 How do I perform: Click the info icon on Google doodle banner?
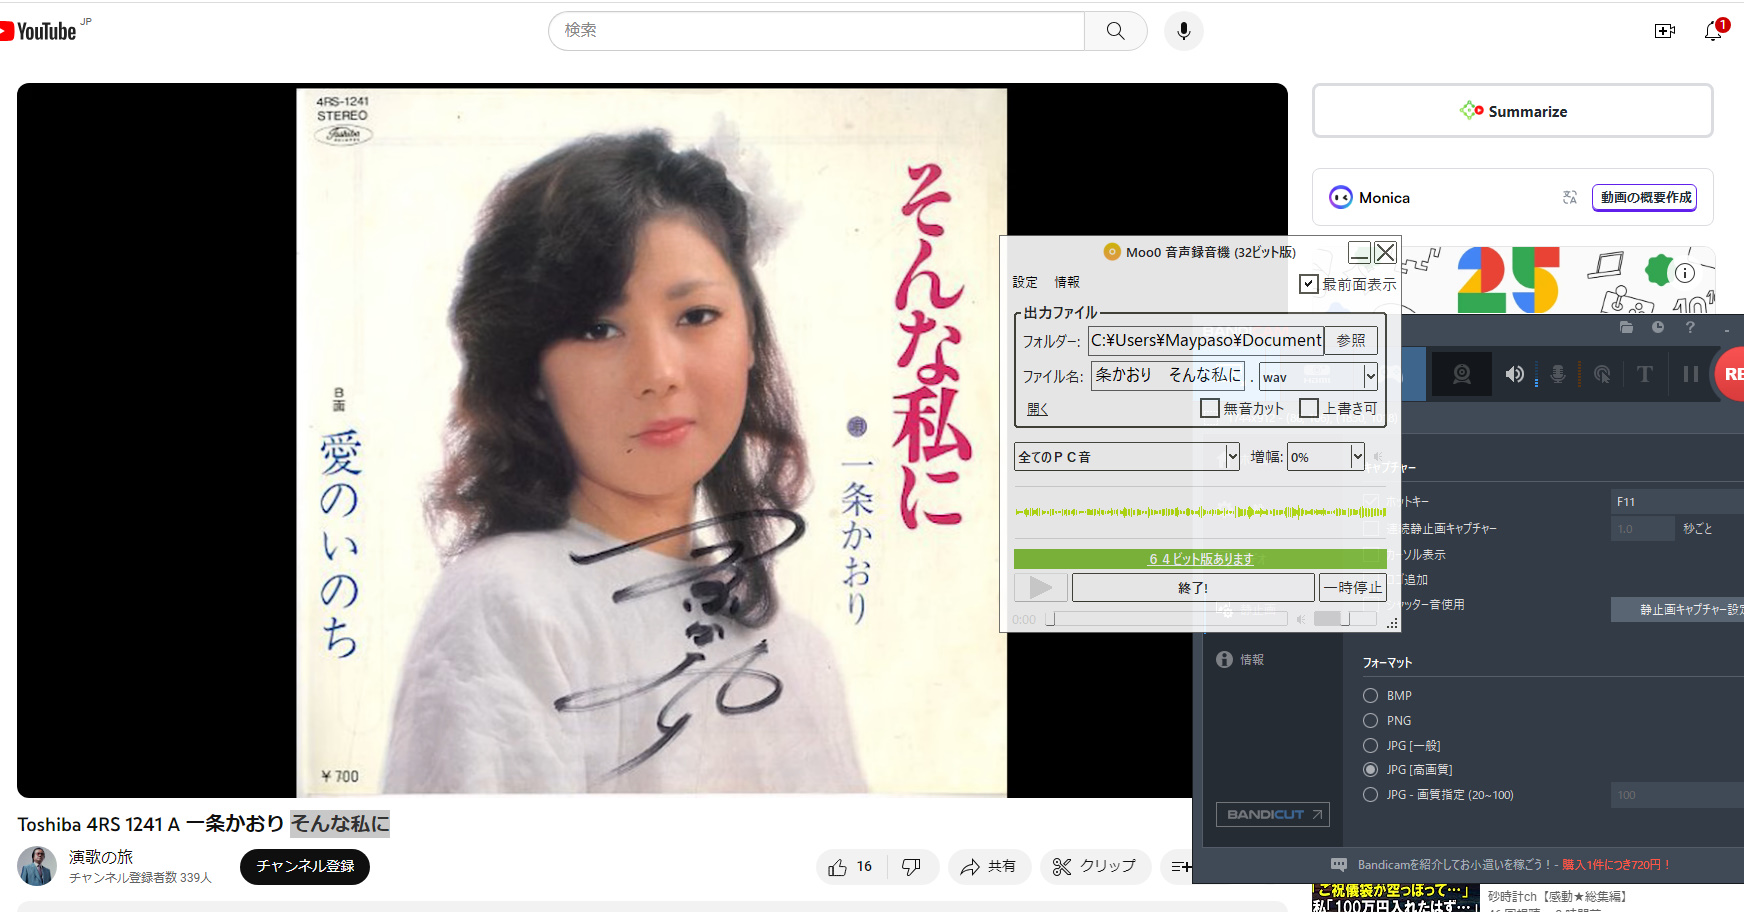pyautogui.click(x=1685, y=273)
